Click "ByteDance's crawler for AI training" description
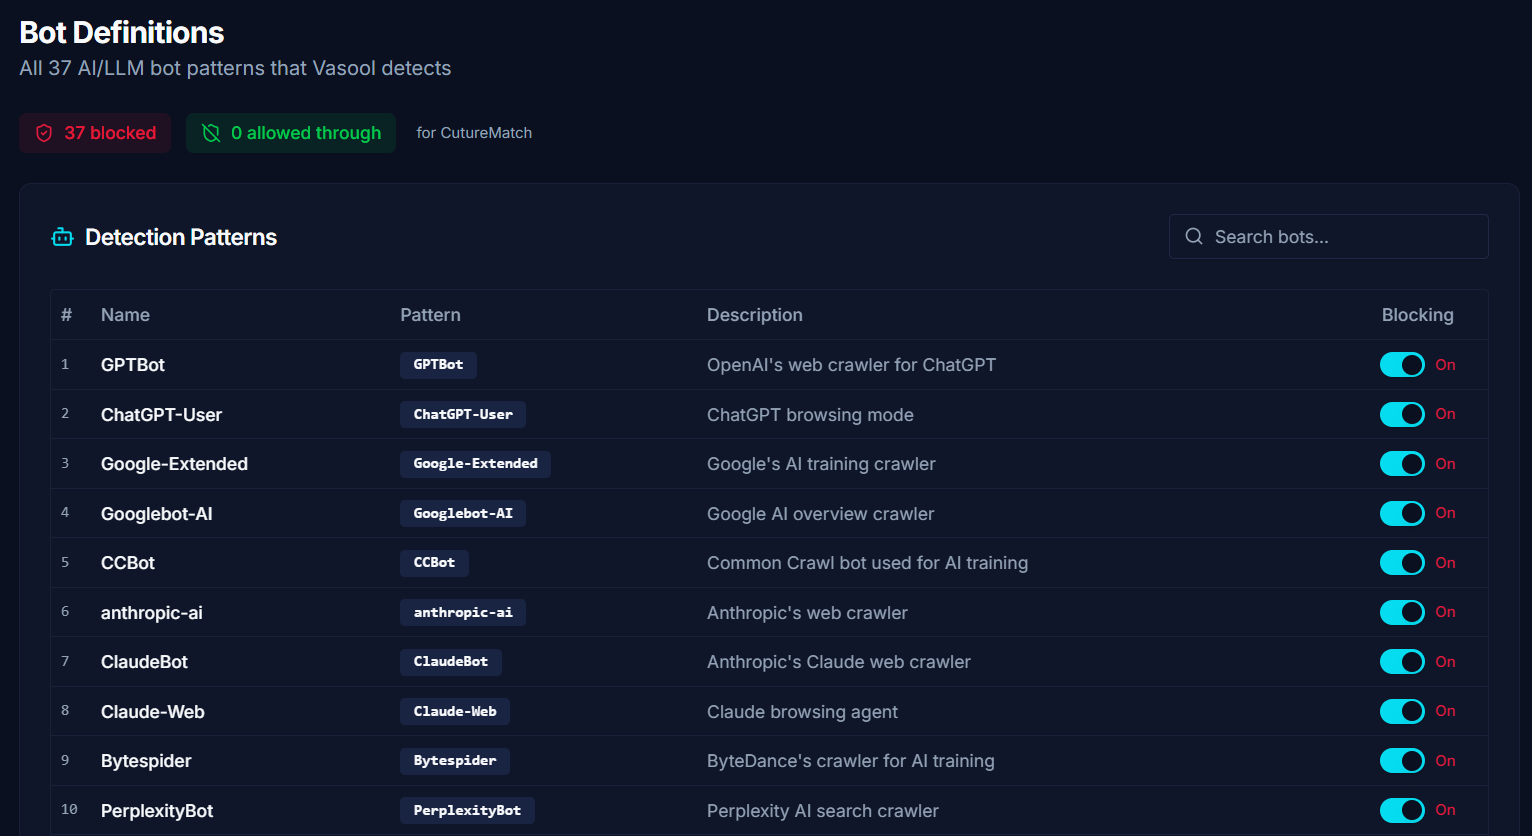The width and height of the screenshot is (1532, 836). [851, 761]
